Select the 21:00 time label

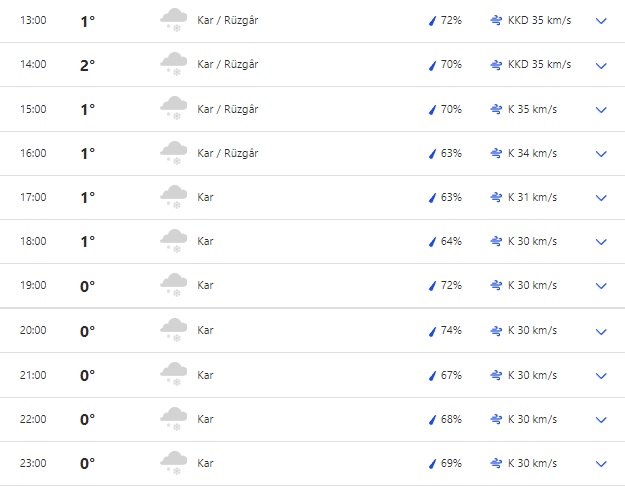[x=33, y=375]
